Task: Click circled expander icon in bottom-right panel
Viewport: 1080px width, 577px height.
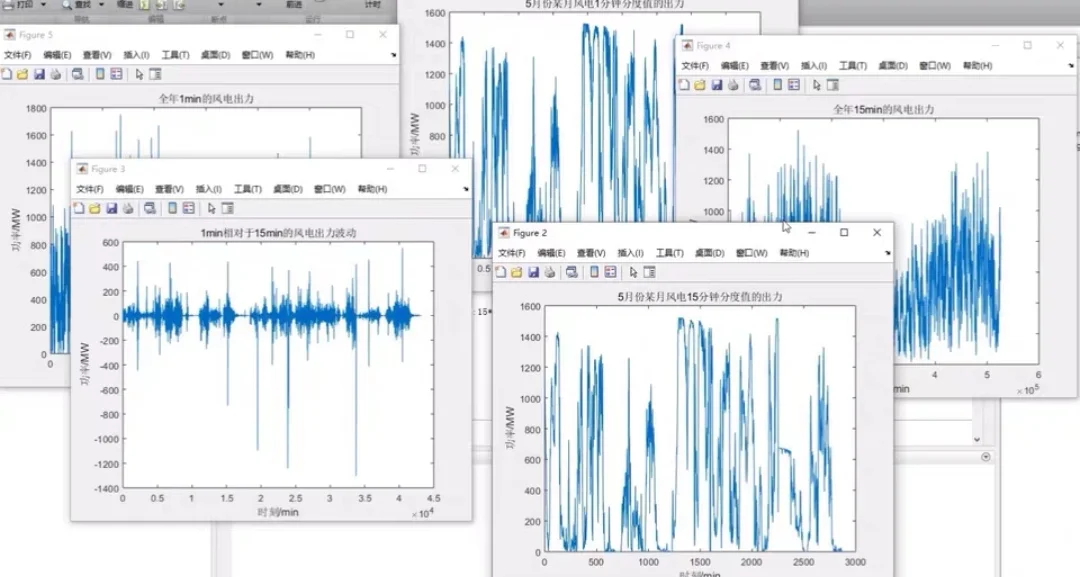Action: pyautogui.click(x=986, y=457)
